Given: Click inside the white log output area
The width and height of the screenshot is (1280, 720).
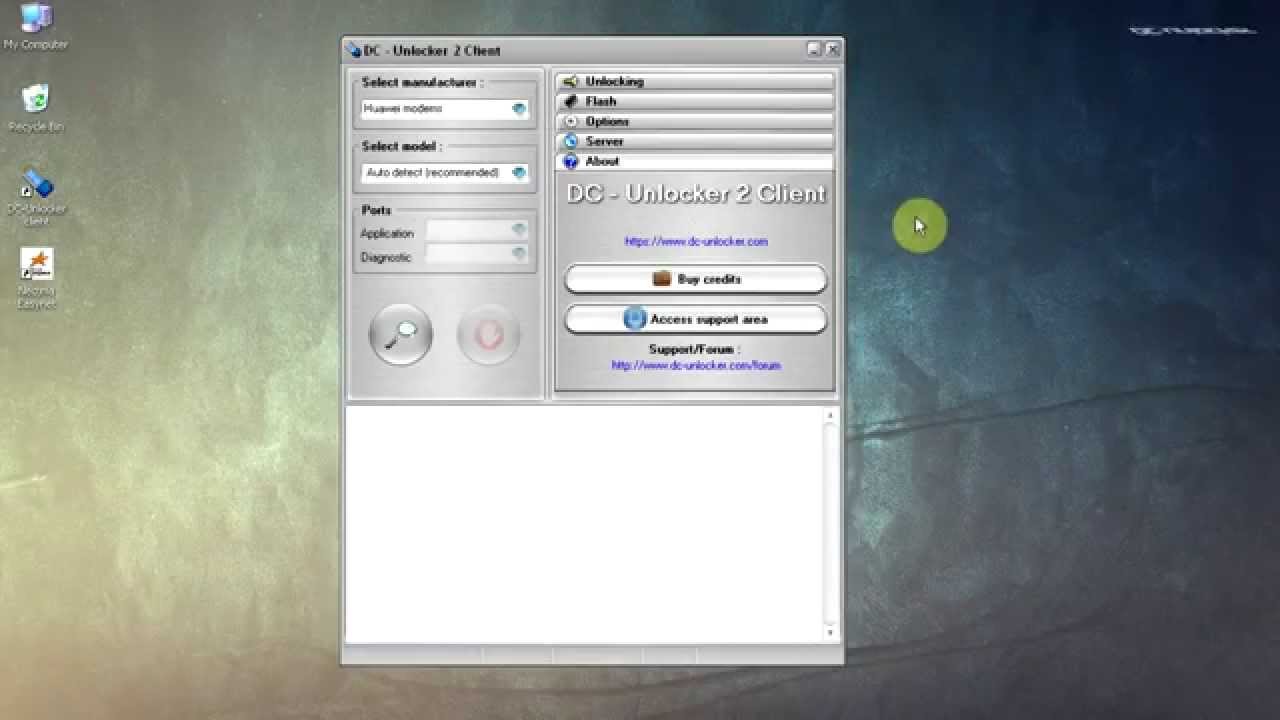Looking at the screenshot, I should pos(585,523).
